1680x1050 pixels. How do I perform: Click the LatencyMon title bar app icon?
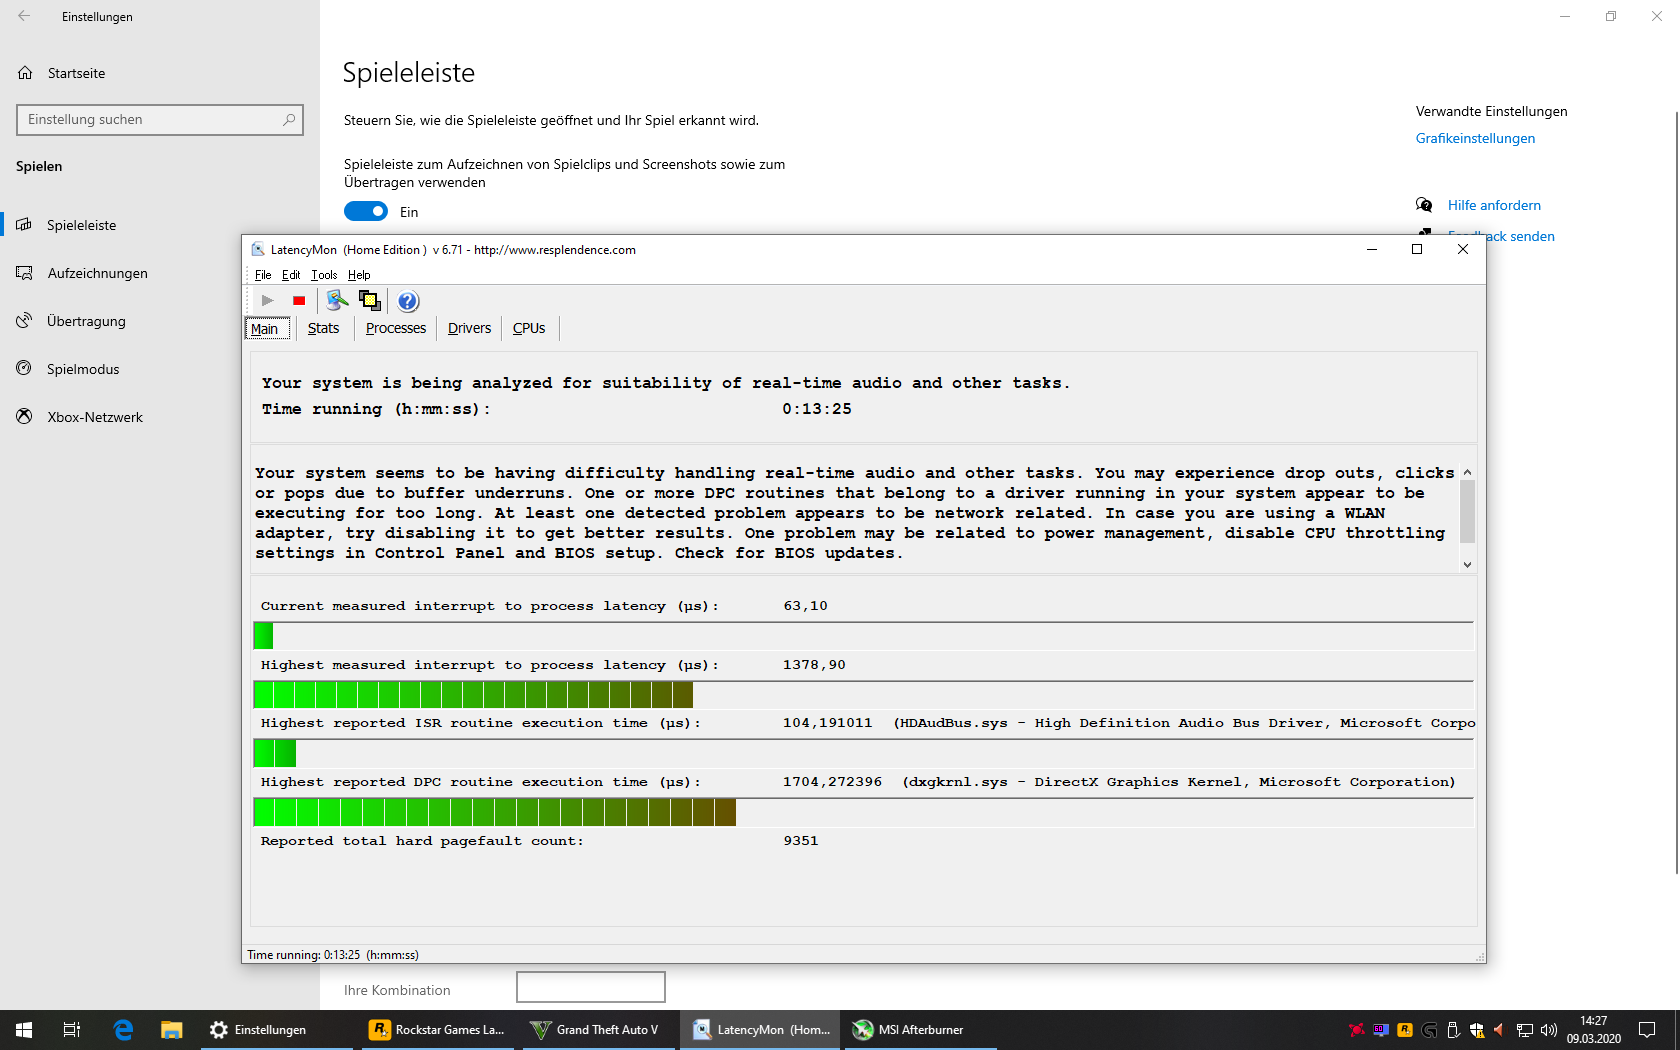pyautogui.click(x=258, y=249)
